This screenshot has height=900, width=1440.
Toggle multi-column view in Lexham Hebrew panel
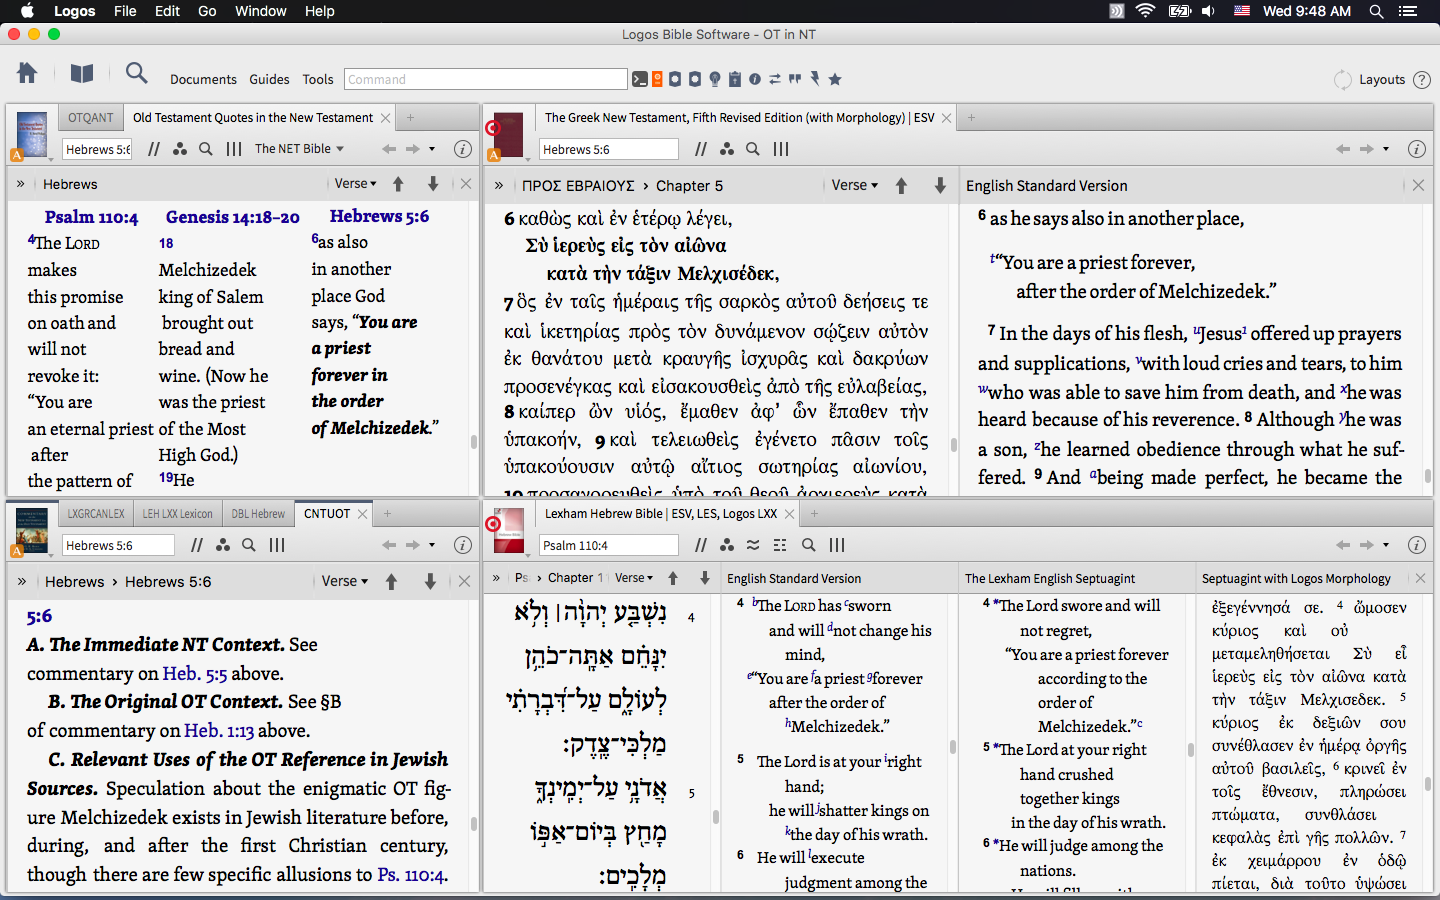(x=837, y=545)
